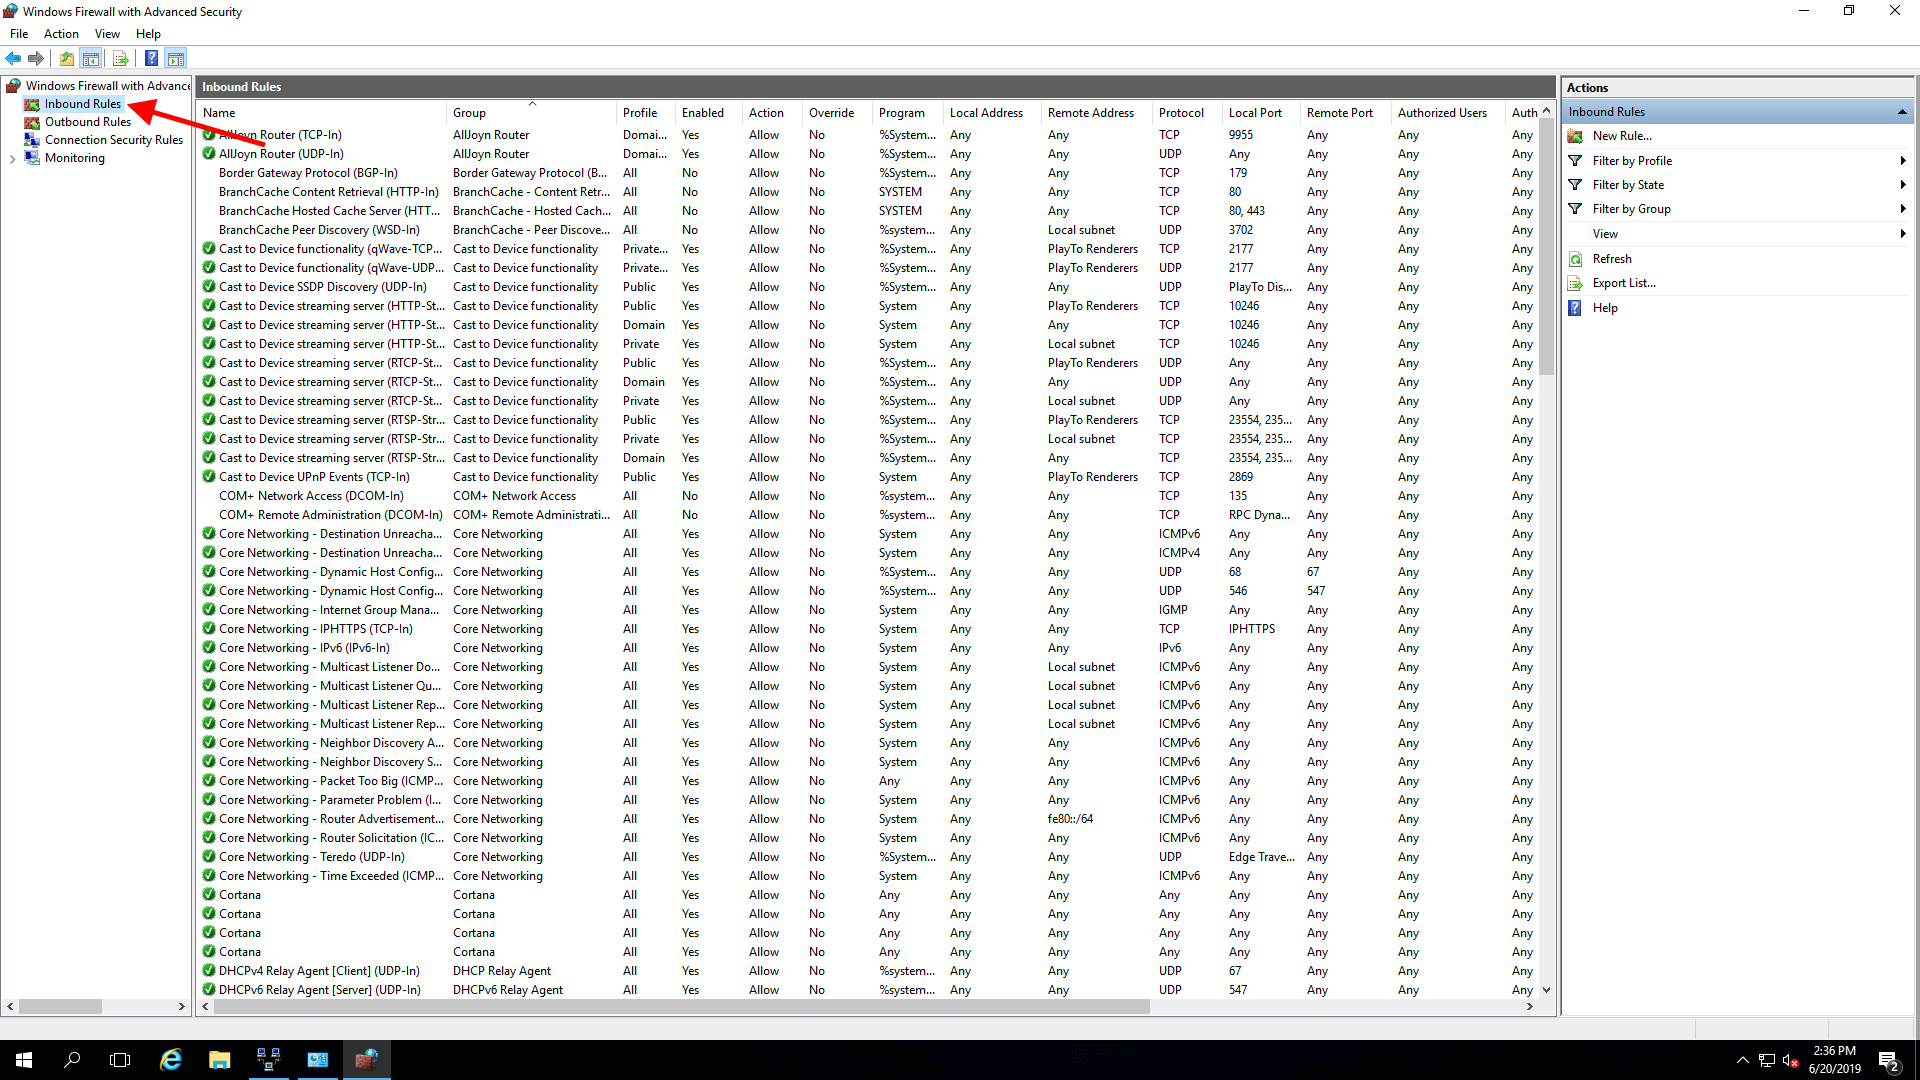Click the rules list vertical scrollbar
The image size is (1920, 1080).
[1546, 247]
